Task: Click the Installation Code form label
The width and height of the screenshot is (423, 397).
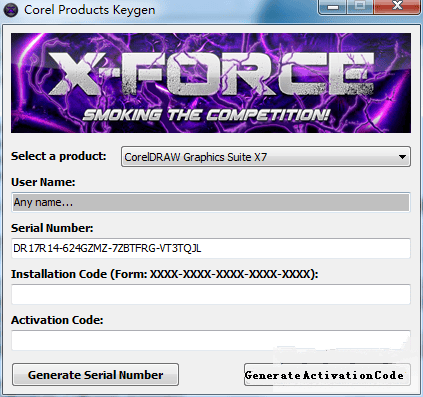Action: (165, 274)
